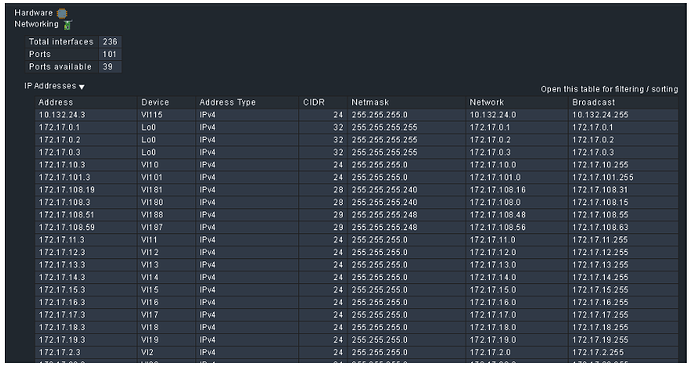Select address 172.17.108.59

pyautogui.click(x=66, y=228)
